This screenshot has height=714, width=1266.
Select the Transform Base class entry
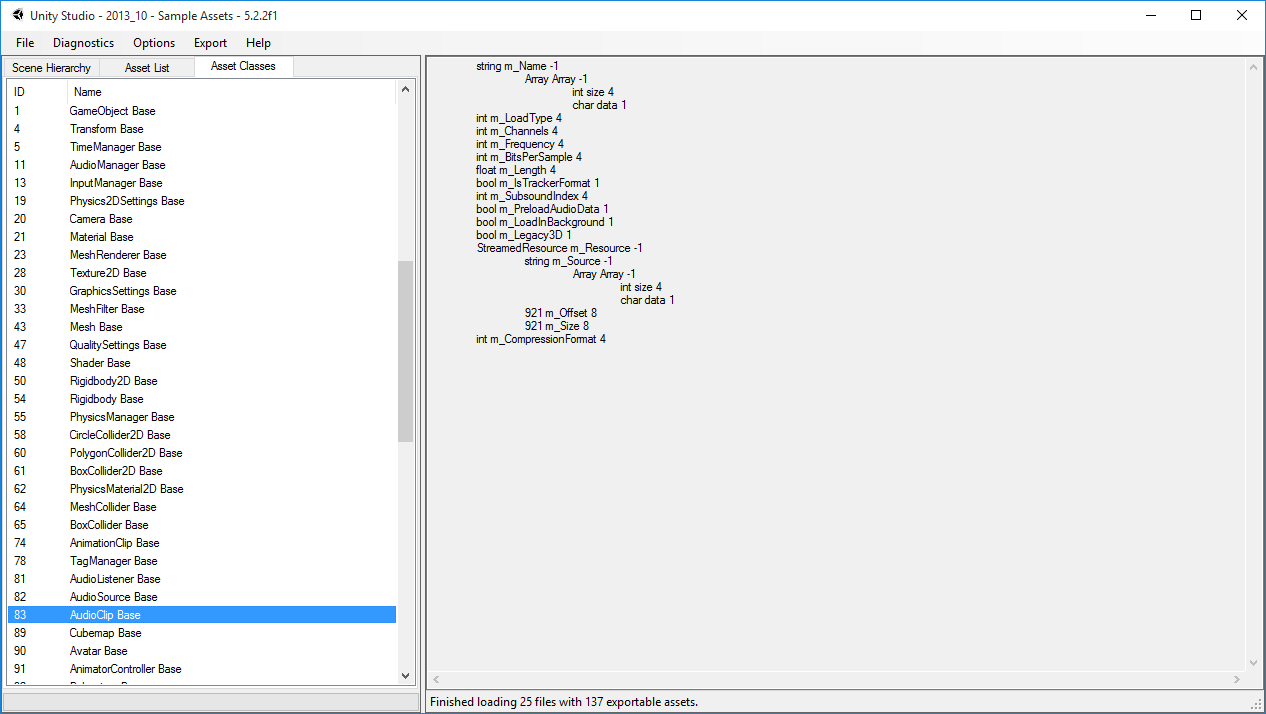click(106, 129)
